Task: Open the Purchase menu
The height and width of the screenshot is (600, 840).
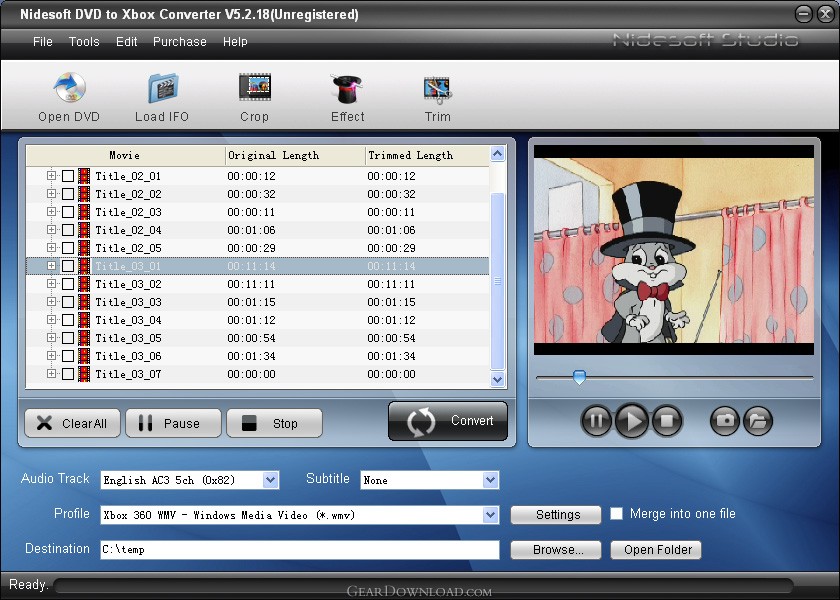Action: pyautogui.click(x=179, y=42)
